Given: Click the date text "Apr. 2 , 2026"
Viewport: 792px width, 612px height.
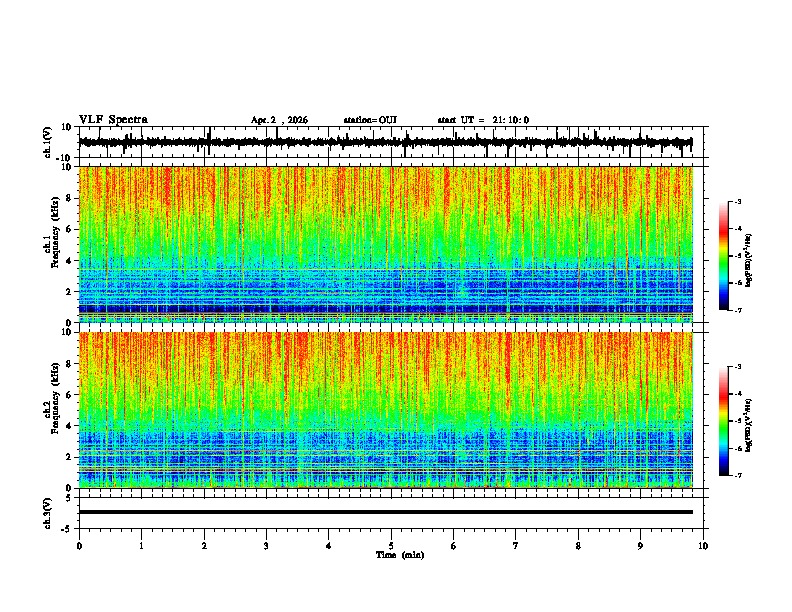Looking at the screenshot, I should coord(279,120).
